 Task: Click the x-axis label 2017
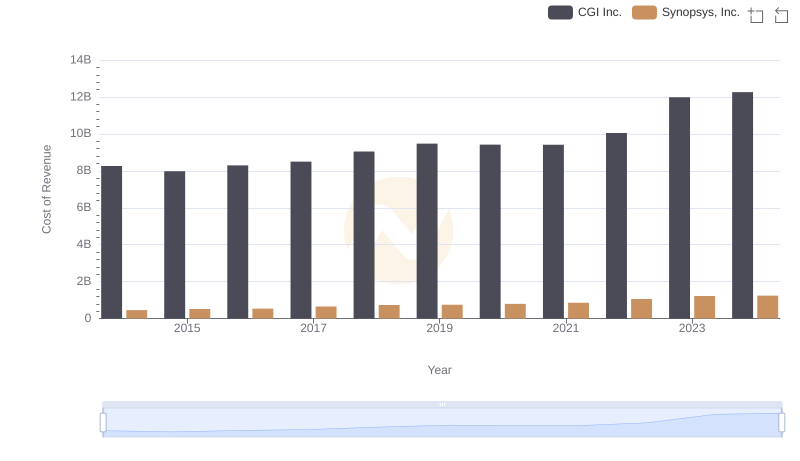313,328
